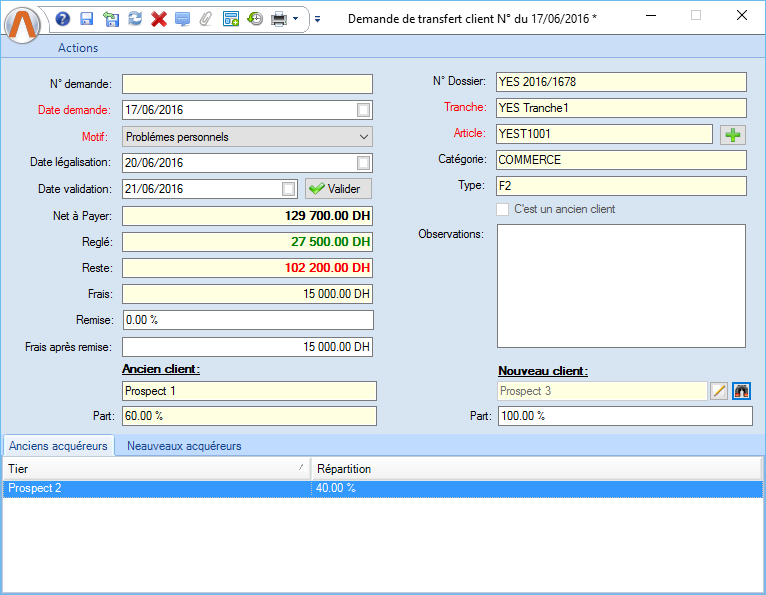Screen dimensions: 766x595
Task: Click the green plus next to Article
Action: [x=732, y=135]
